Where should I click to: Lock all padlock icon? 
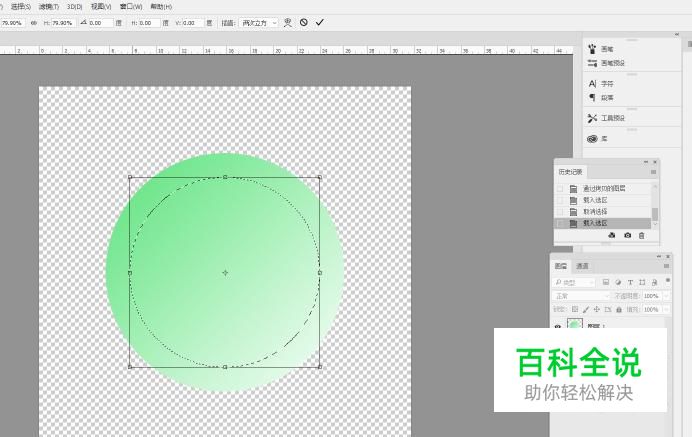619,309
